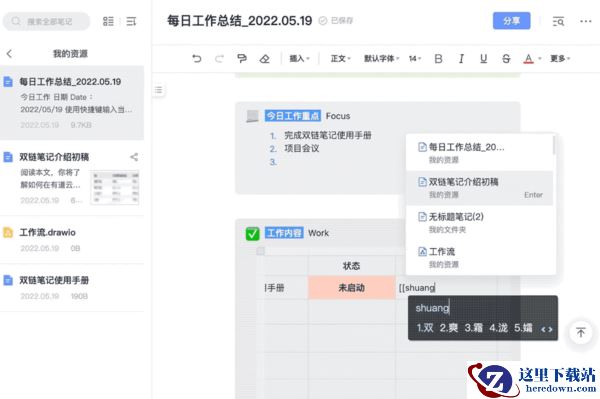Viewport: 600px width, 399px height.
Task: Open the 插入 insert dropdown
Action: (x=299, y=59)
